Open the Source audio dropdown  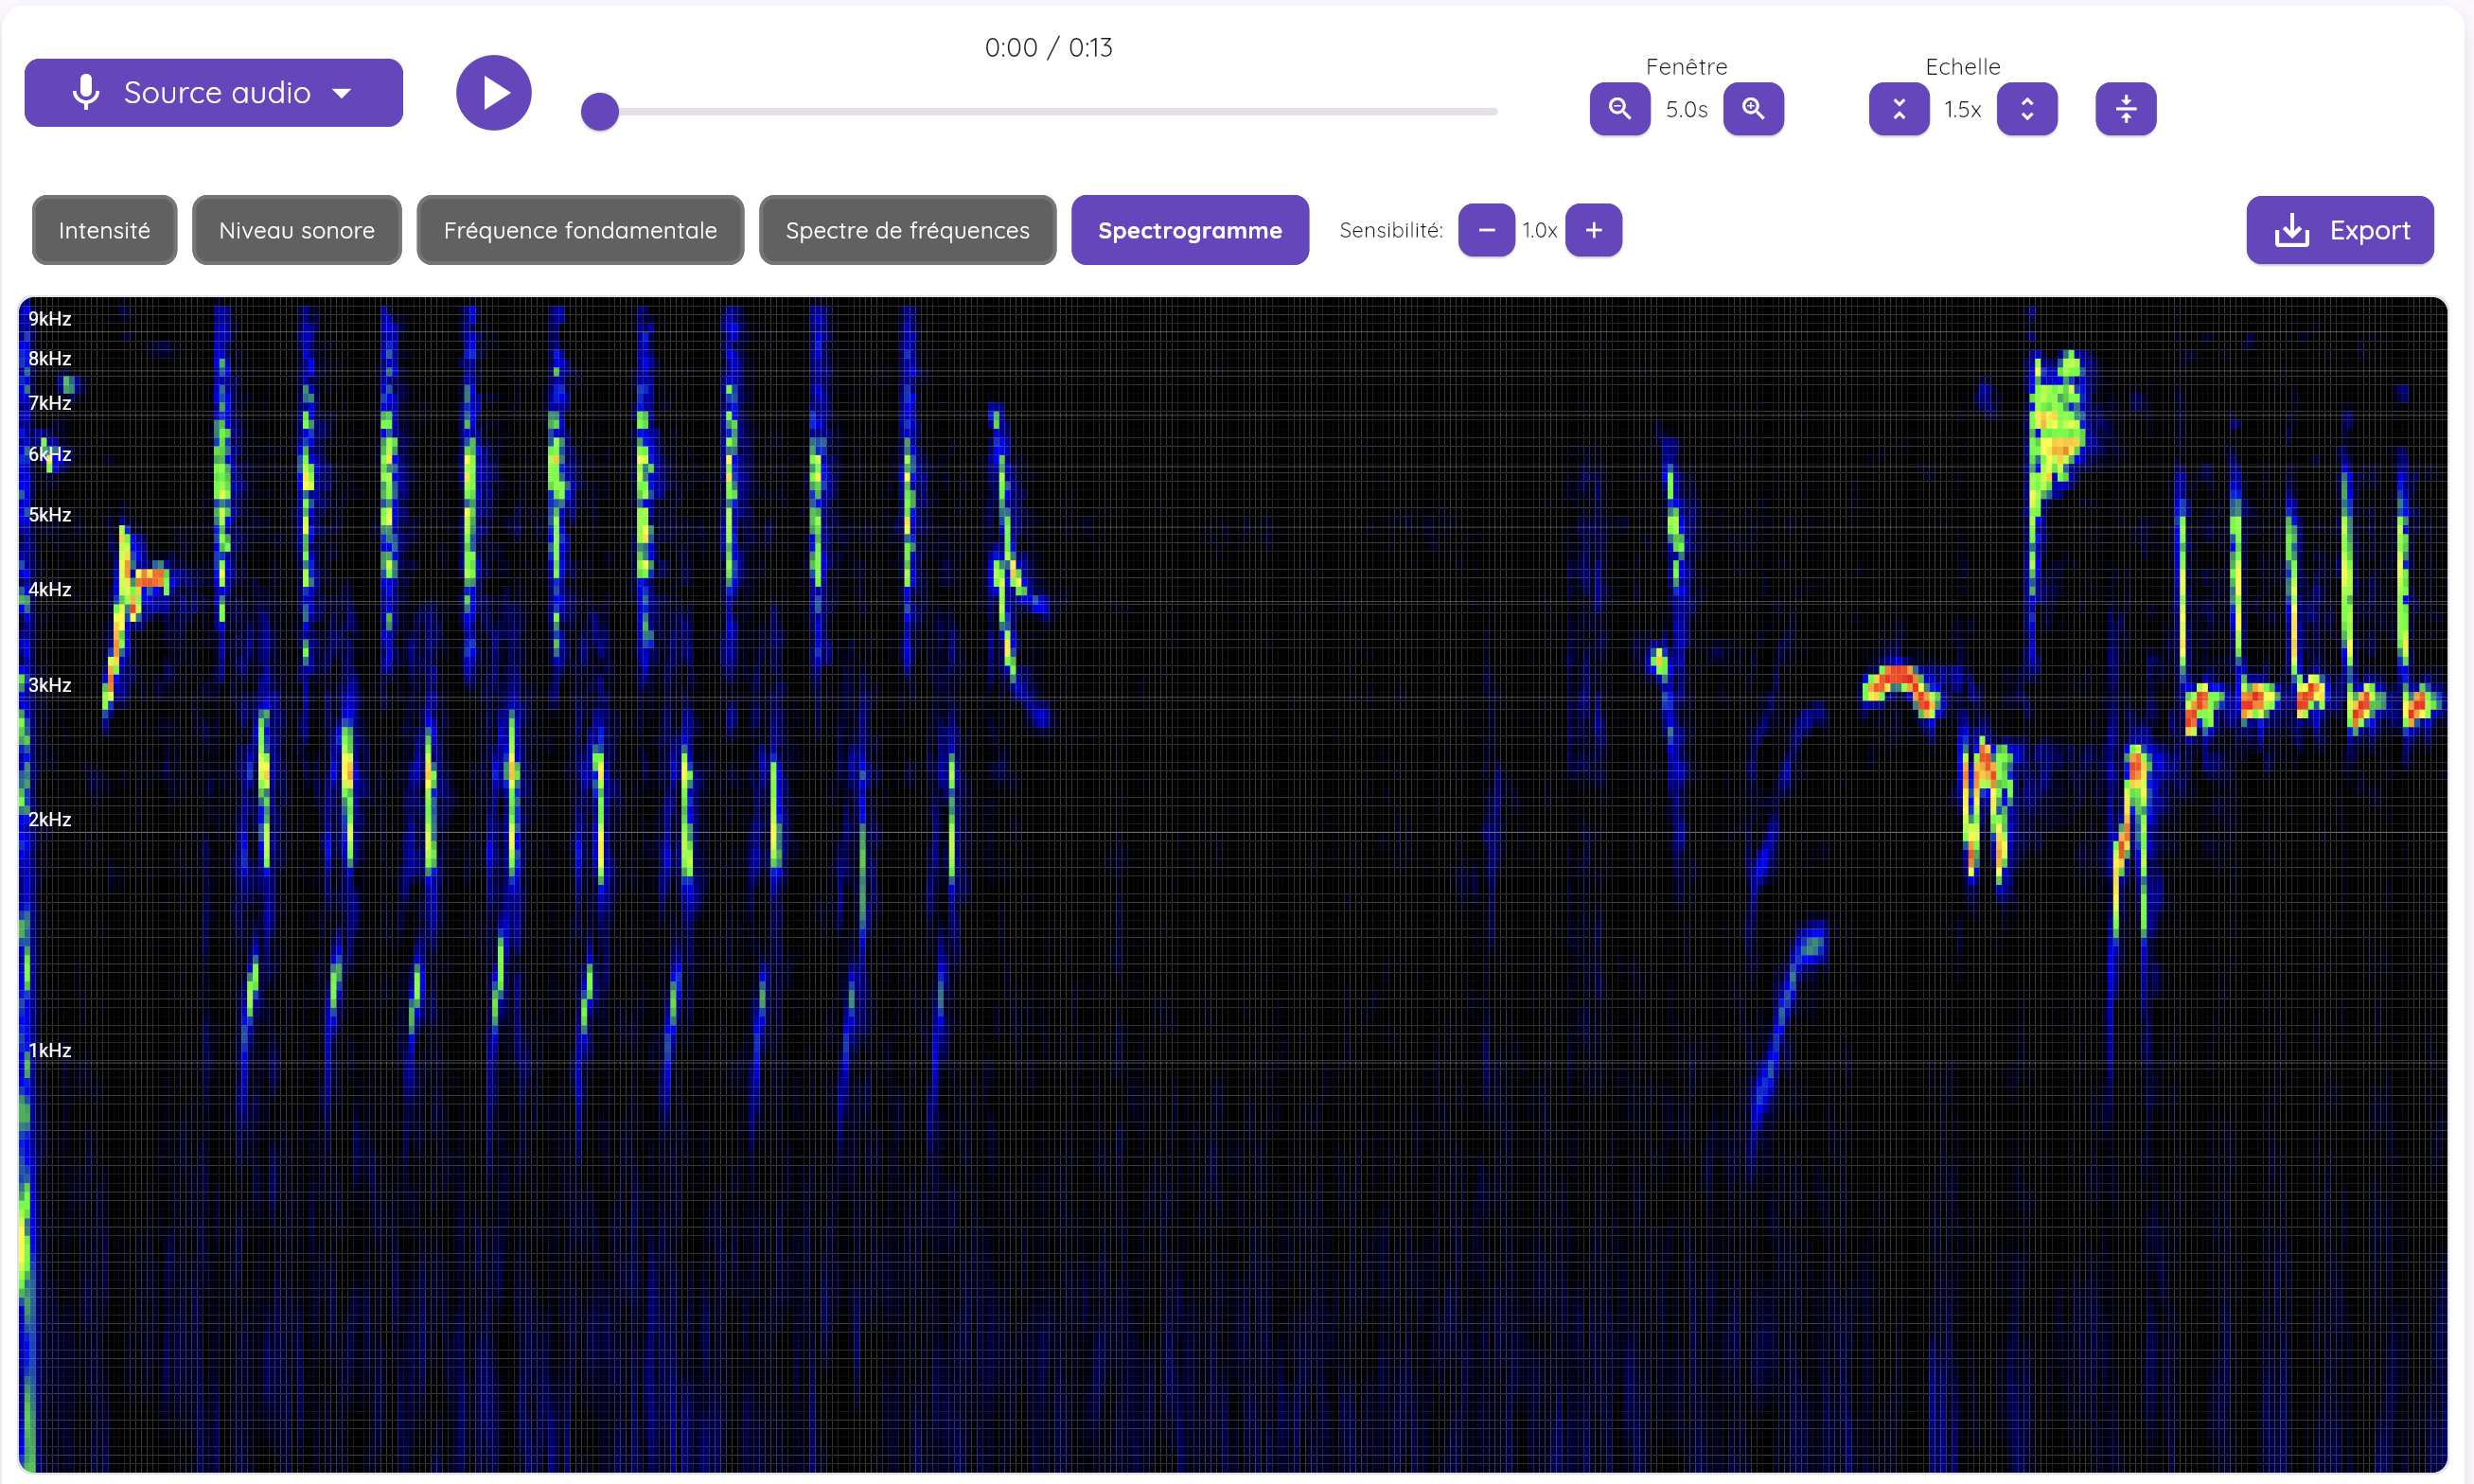(213, 93)
